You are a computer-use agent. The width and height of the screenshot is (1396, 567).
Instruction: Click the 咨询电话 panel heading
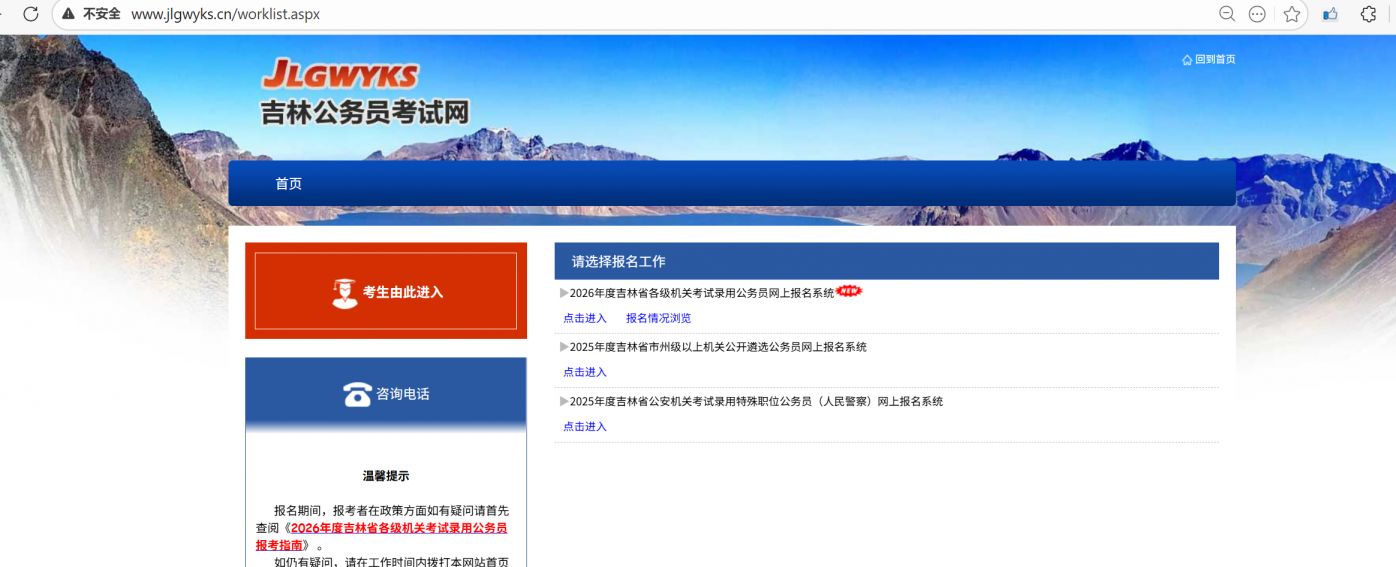(403, 394)
